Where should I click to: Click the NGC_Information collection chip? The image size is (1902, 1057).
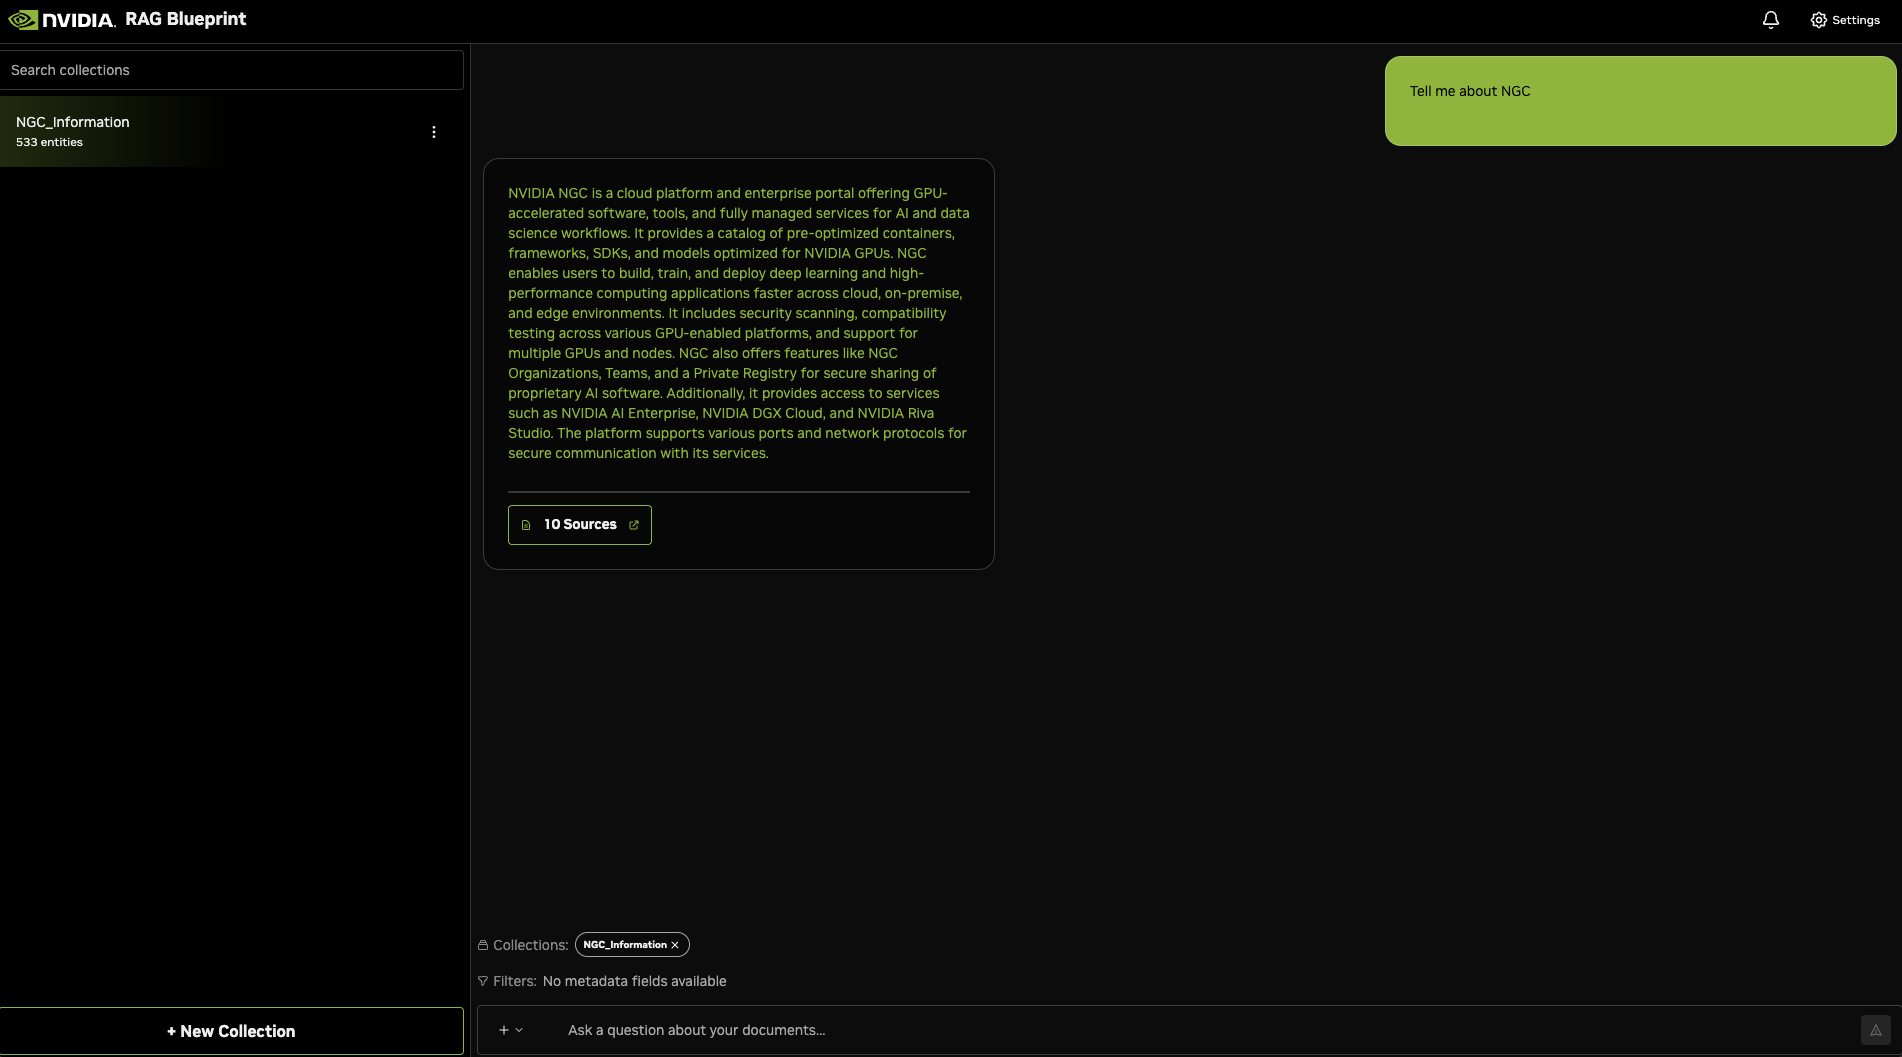(624, 945)
